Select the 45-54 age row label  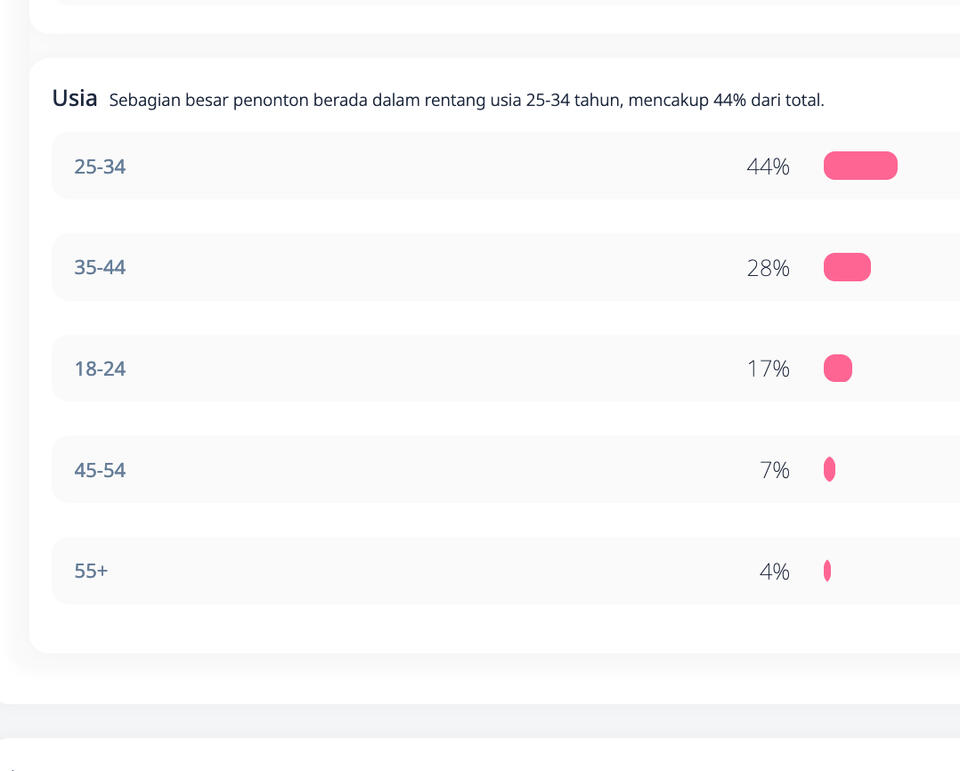100,470
